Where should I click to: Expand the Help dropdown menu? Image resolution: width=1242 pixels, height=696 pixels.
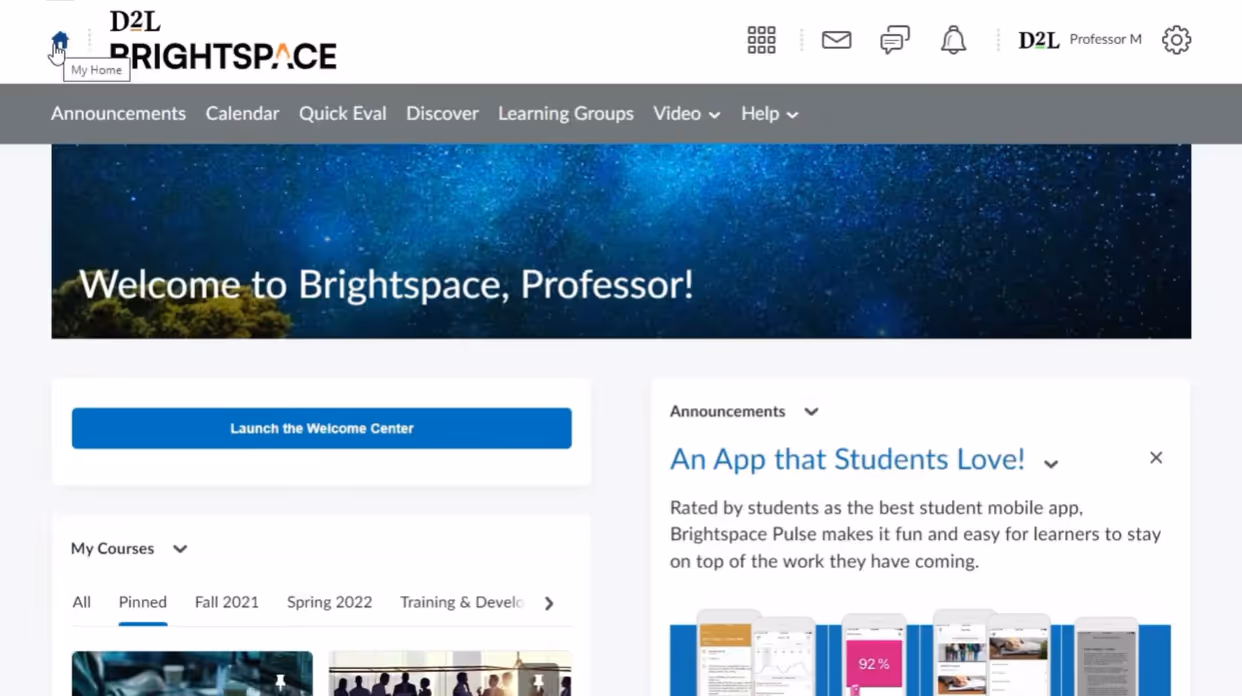point(770,114)
